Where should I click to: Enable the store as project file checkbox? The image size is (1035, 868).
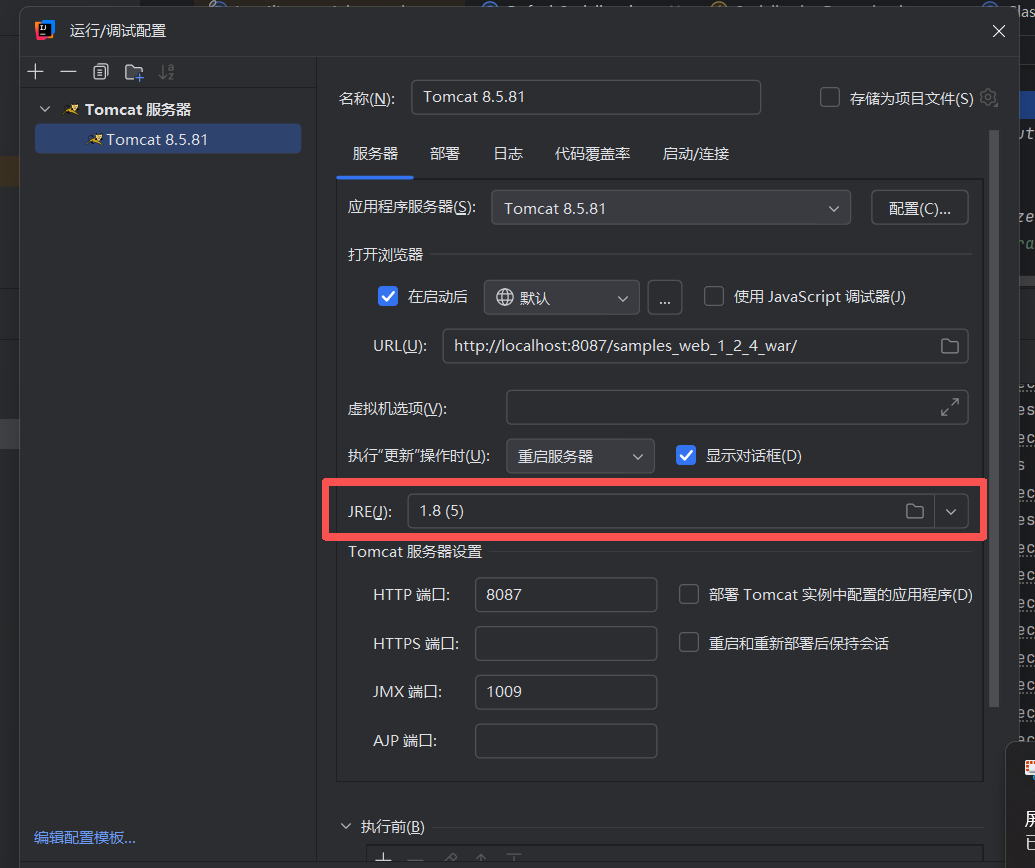[x=829, y=97]
